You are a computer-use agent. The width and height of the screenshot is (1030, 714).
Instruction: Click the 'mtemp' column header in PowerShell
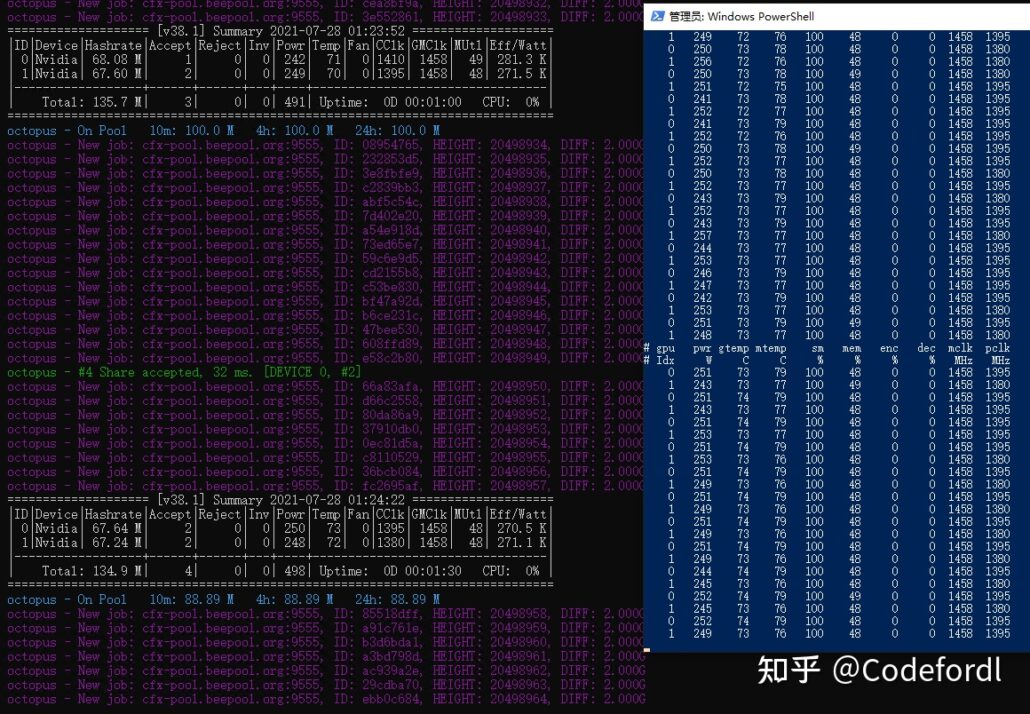click(x=771, y=348)
